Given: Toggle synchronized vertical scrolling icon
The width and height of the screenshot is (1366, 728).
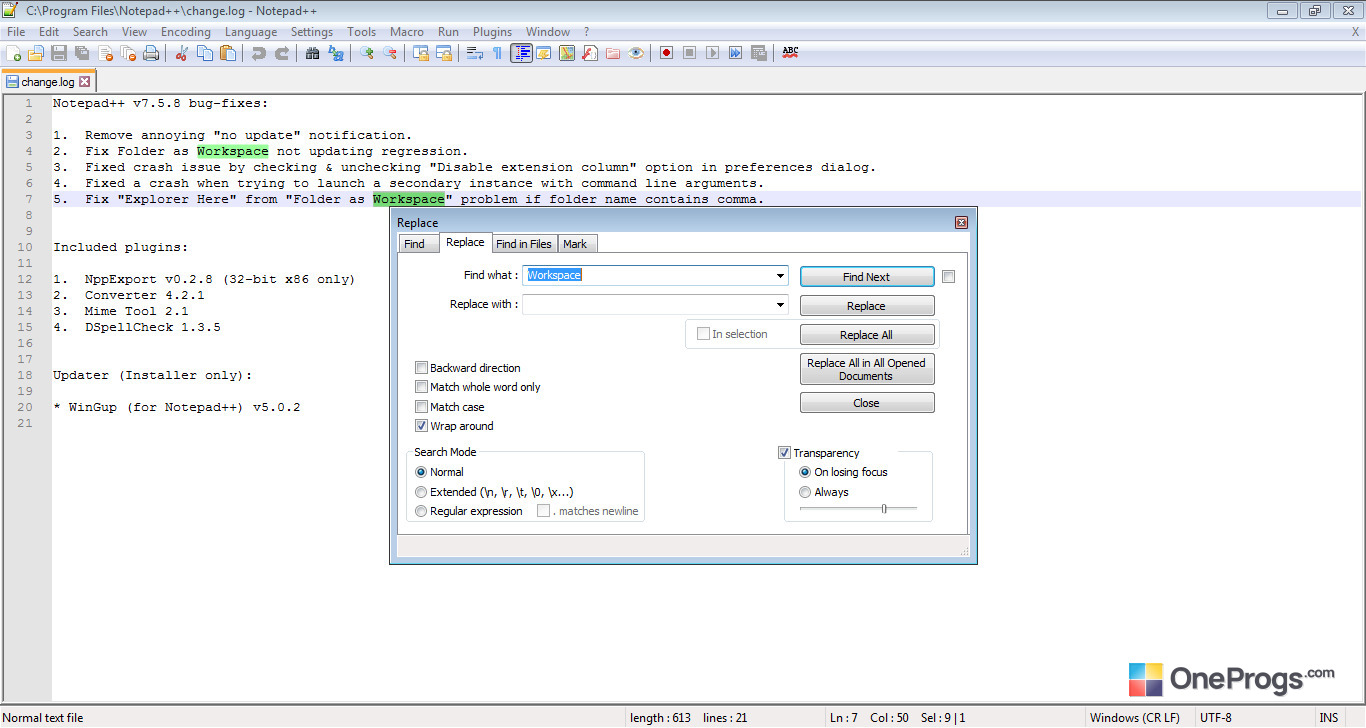Looking at the screenshot, I should coord(421,53).
